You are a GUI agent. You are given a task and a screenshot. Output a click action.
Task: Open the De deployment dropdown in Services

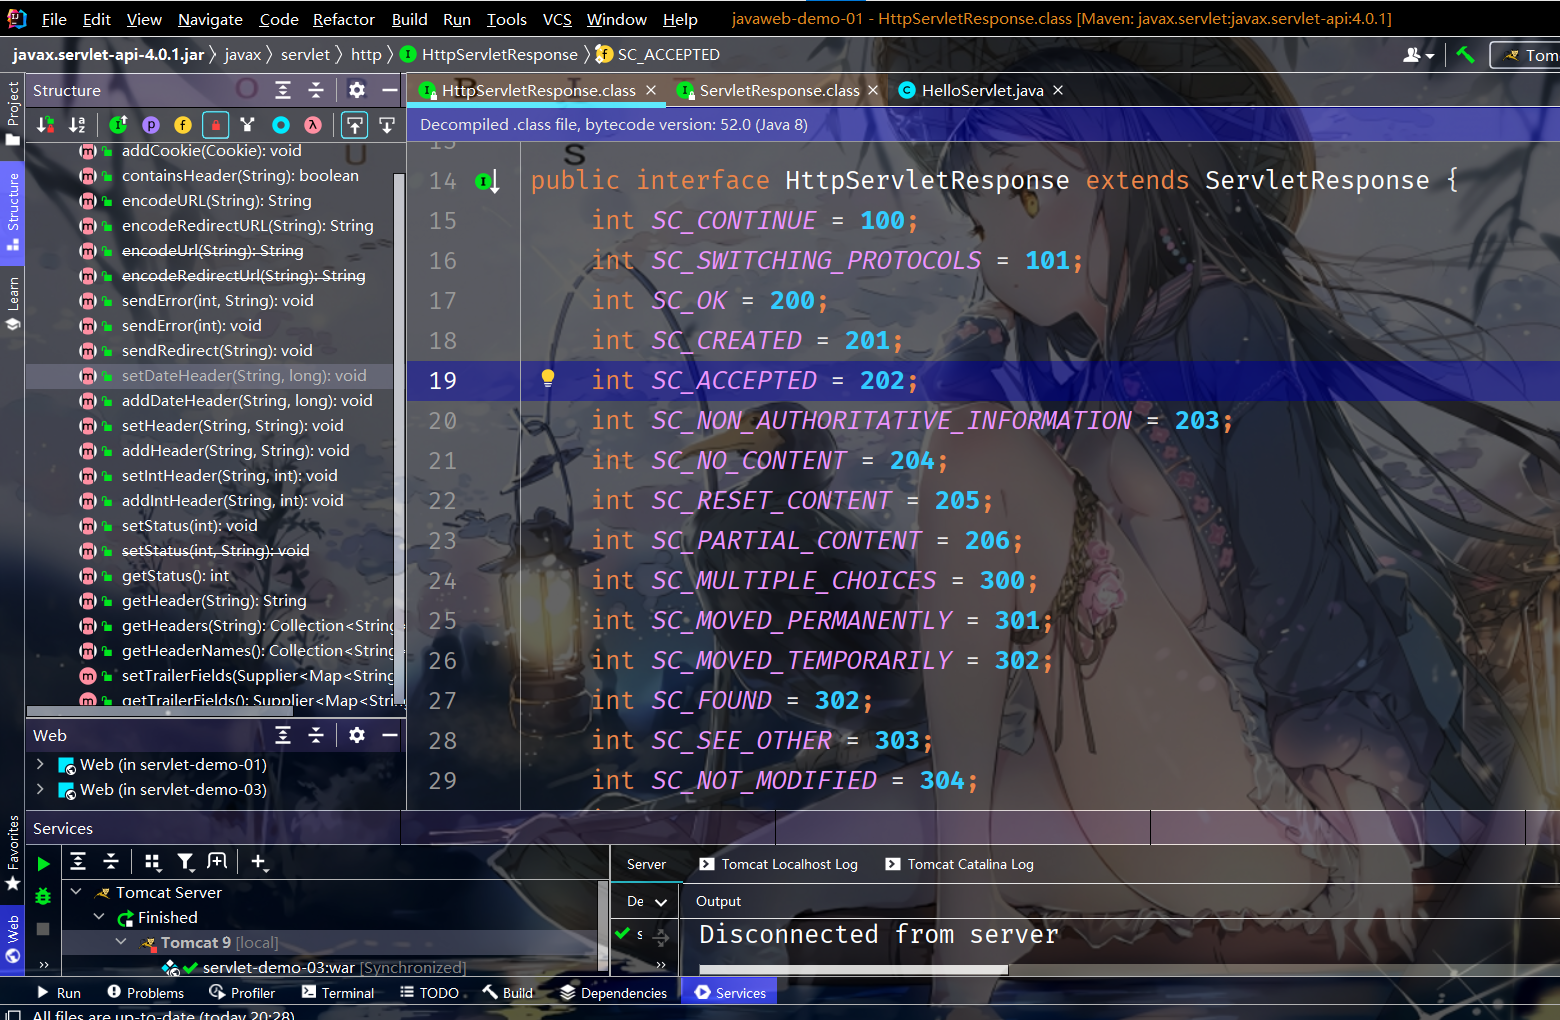pyautogui.click(x=646, y=901)
